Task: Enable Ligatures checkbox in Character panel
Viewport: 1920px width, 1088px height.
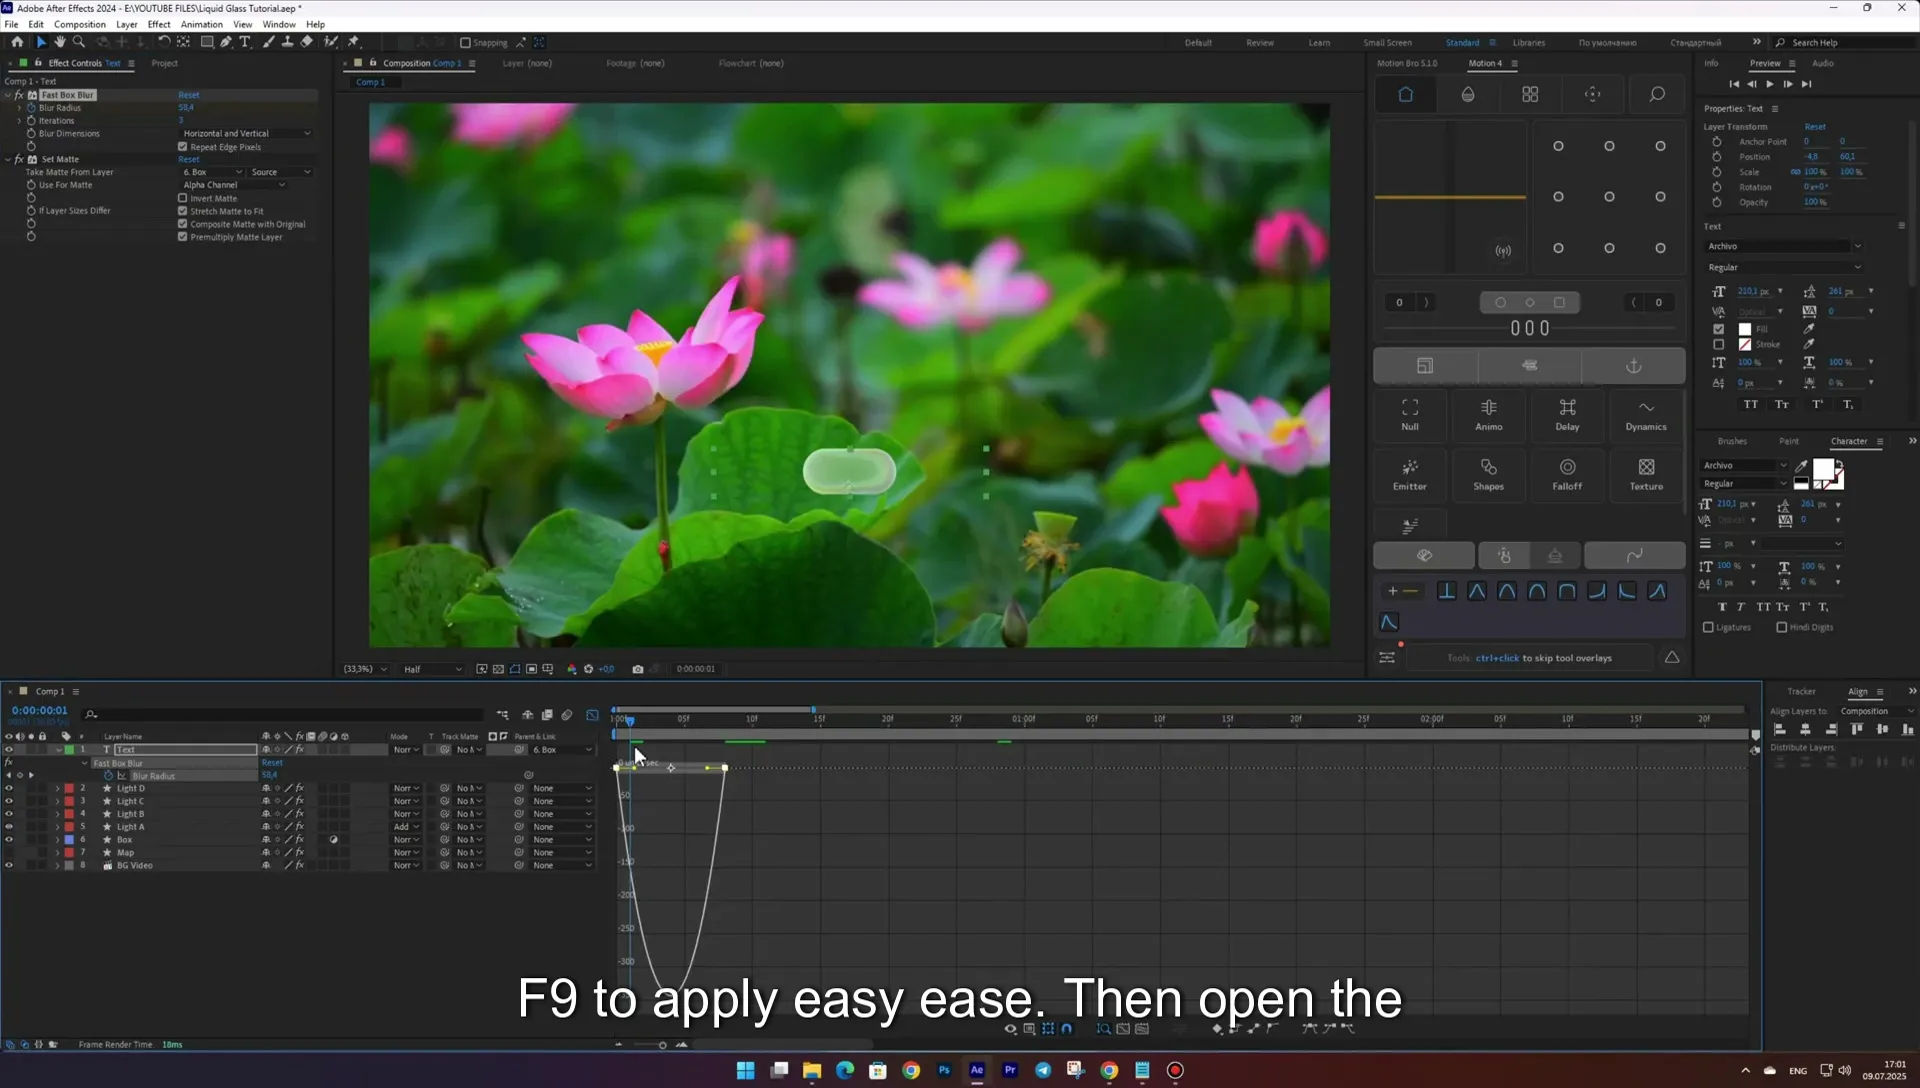Action: point(1708,628)
